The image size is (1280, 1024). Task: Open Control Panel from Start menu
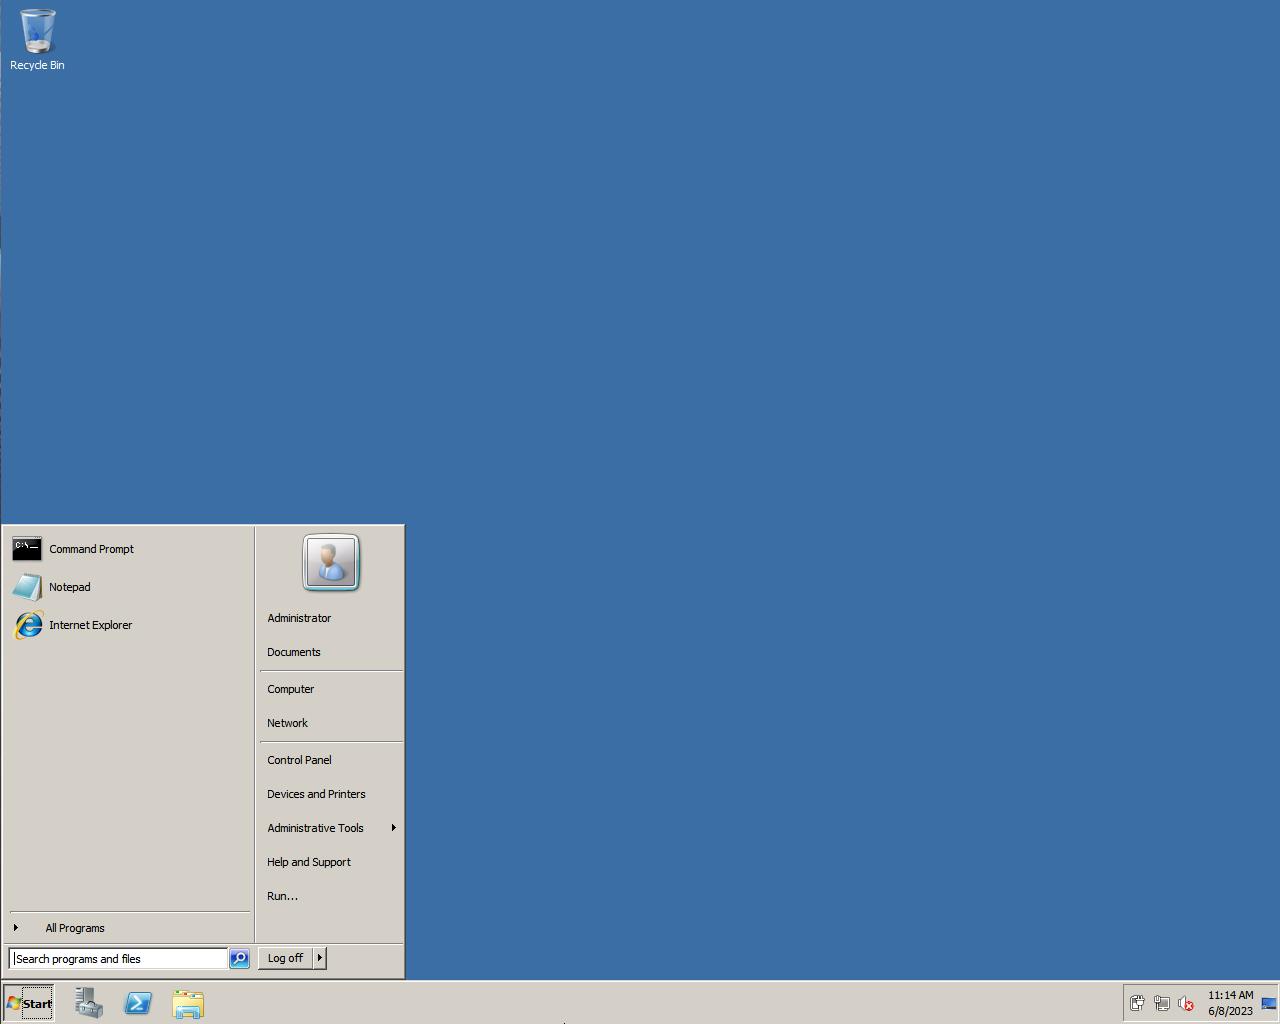coord(299,760)
